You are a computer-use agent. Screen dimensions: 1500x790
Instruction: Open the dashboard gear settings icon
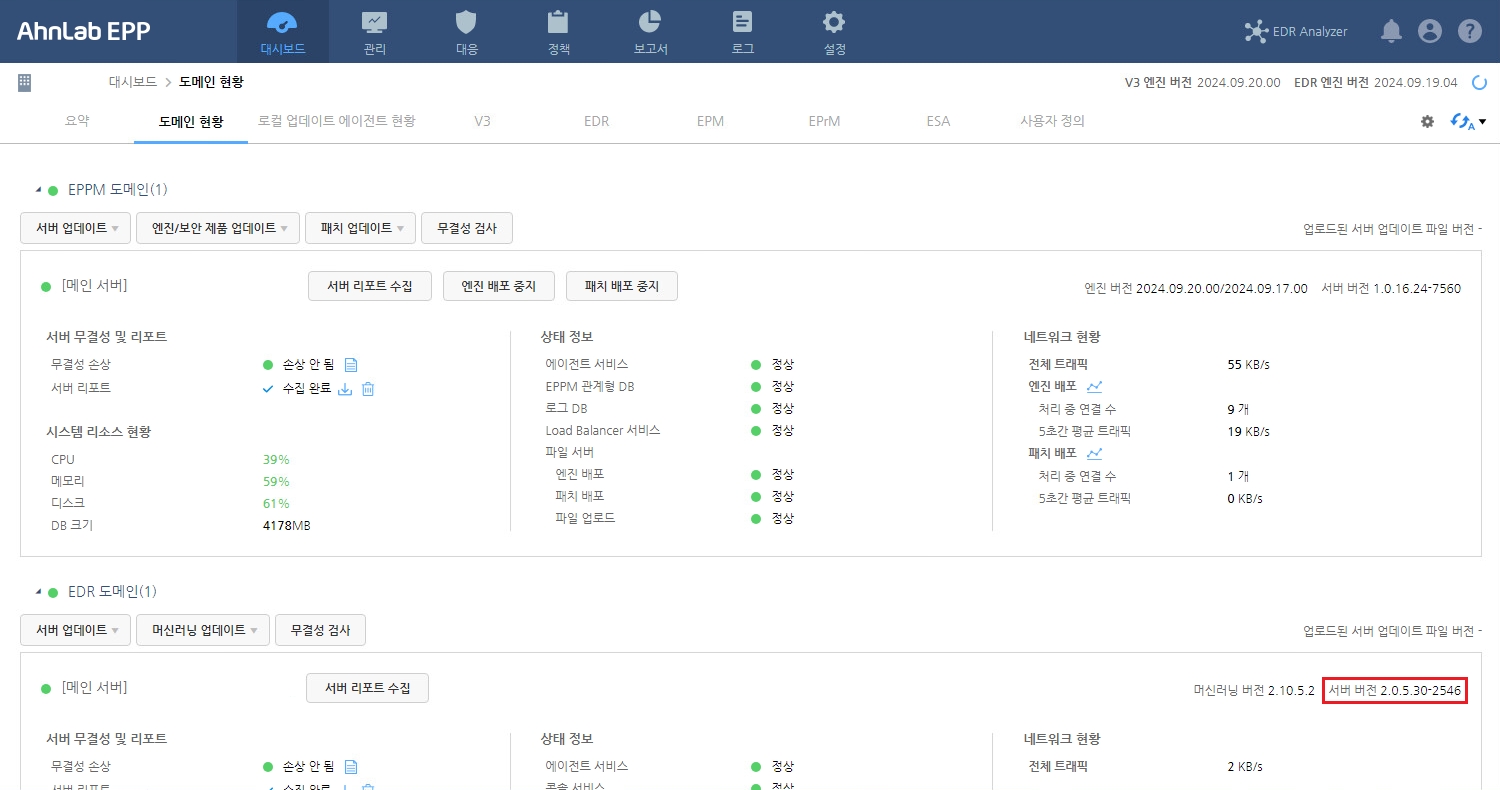point(1427,121)
